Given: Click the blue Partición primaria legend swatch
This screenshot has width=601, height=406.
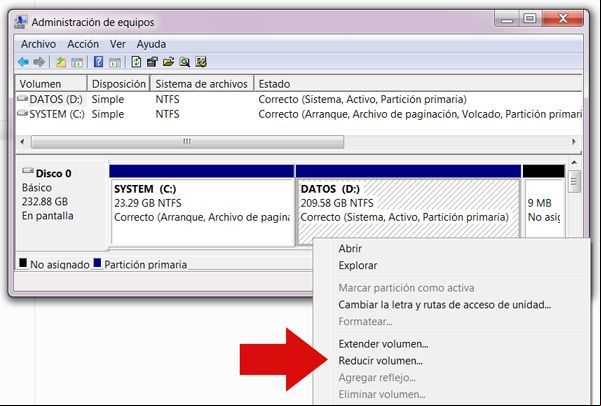Looking at the screenshot, I should (x=97, y=263).
